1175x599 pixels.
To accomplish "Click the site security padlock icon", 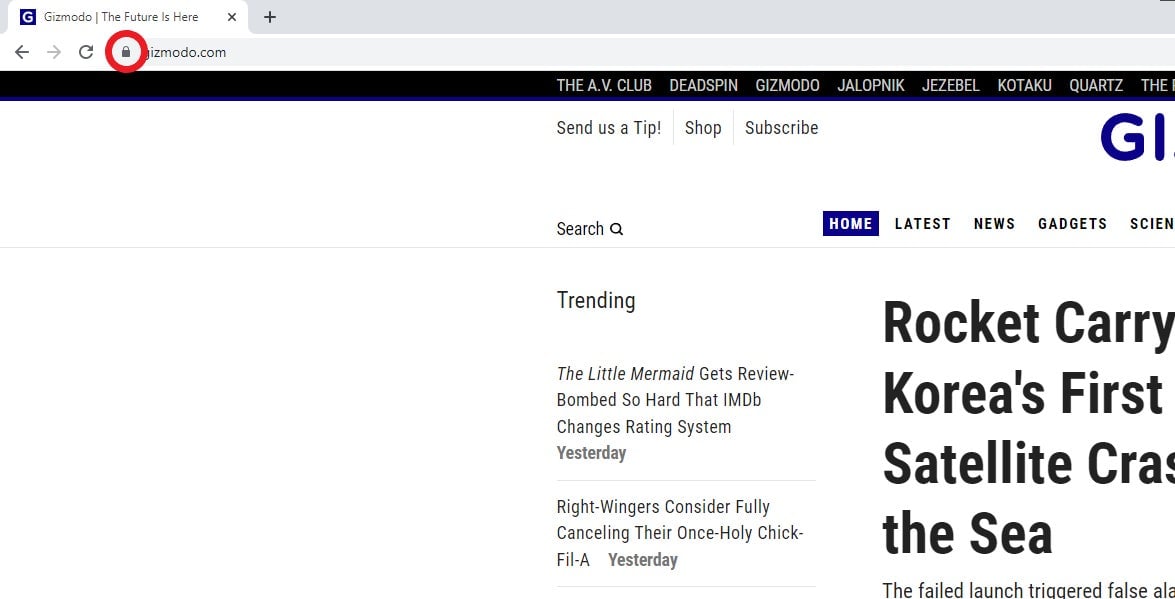I will click(x=126, y=51).
